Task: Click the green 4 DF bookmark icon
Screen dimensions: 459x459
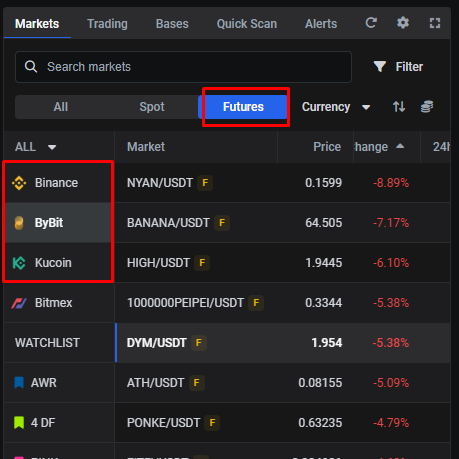Action: click(x=19, y=423)
